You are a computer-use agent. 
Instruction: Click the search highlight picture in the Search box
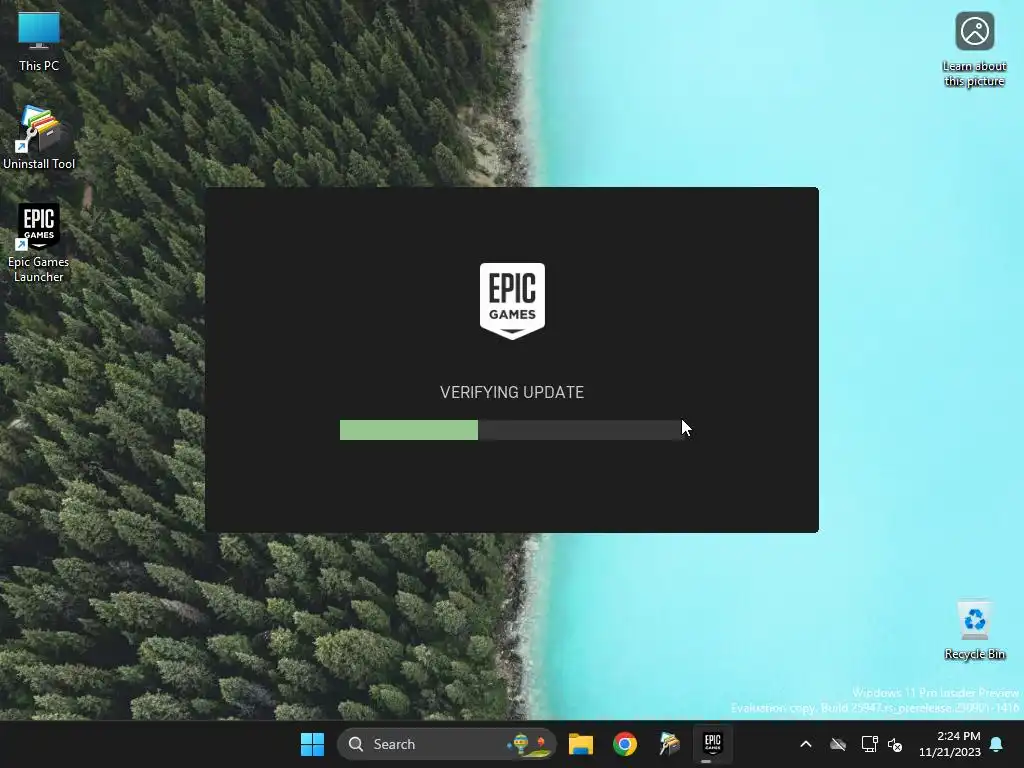529,744
